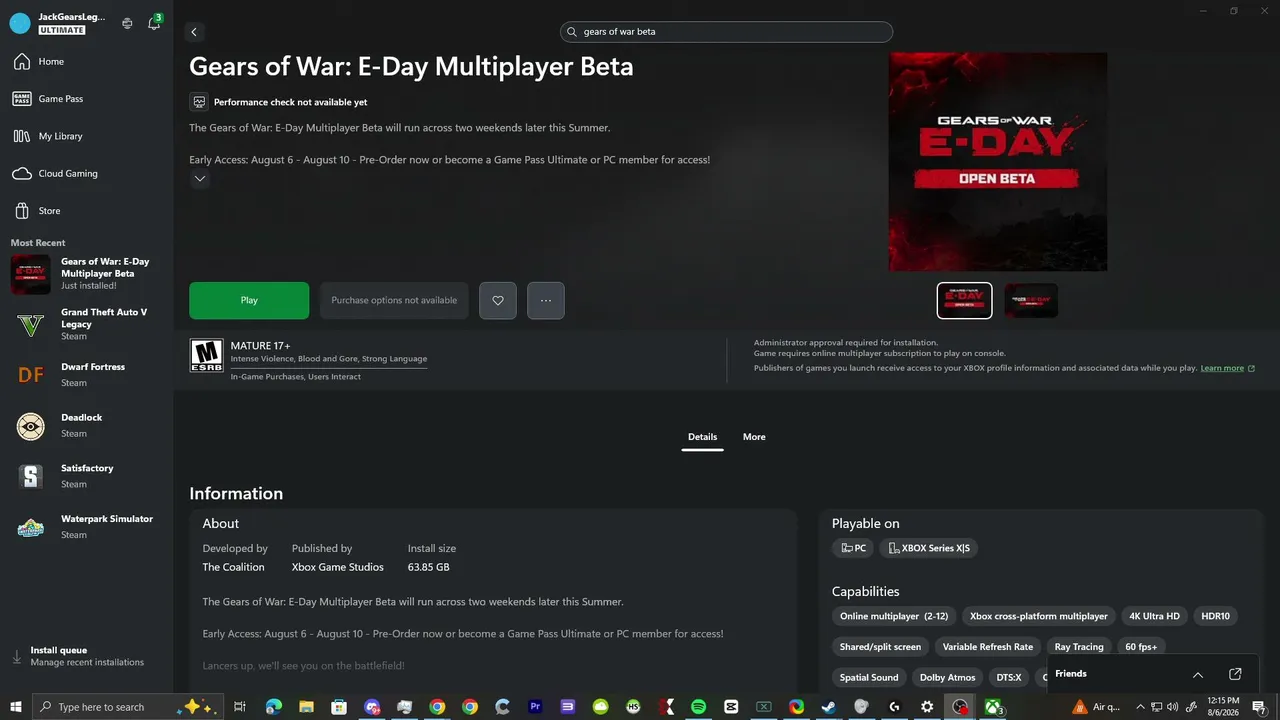
Task: Open Microsoft Store from the taskbar
Action: (x=340, y=707)
